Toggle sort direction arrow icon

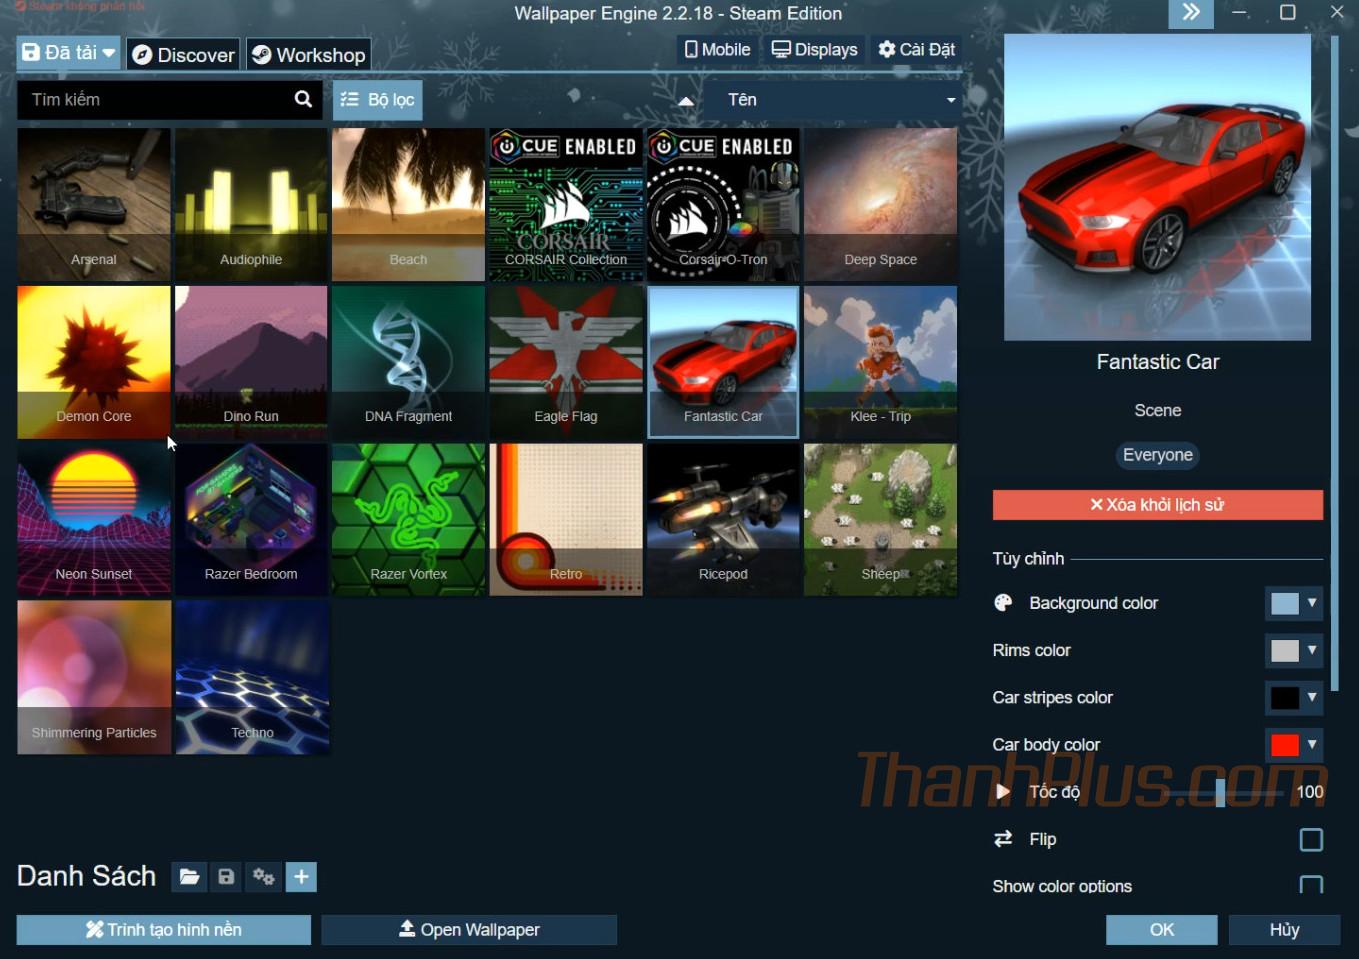686,100
